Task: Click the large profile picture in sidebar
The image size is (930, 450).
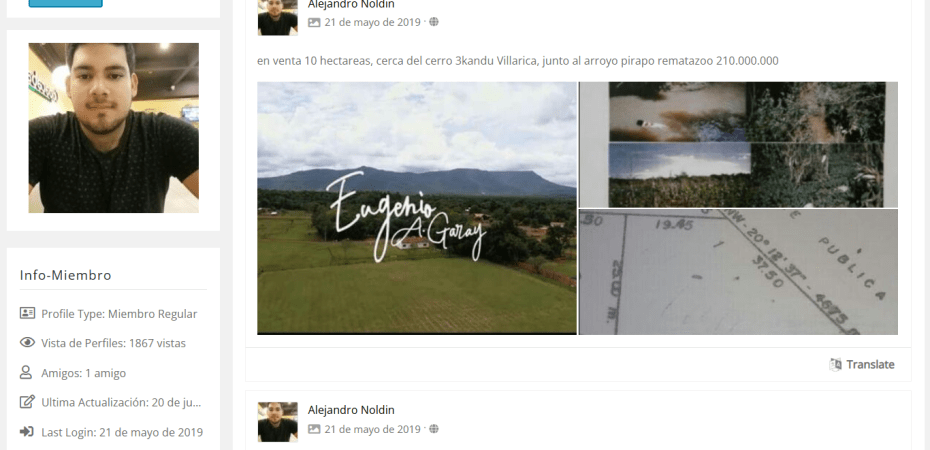Action: pyautogui.click(x=113, y=127)
